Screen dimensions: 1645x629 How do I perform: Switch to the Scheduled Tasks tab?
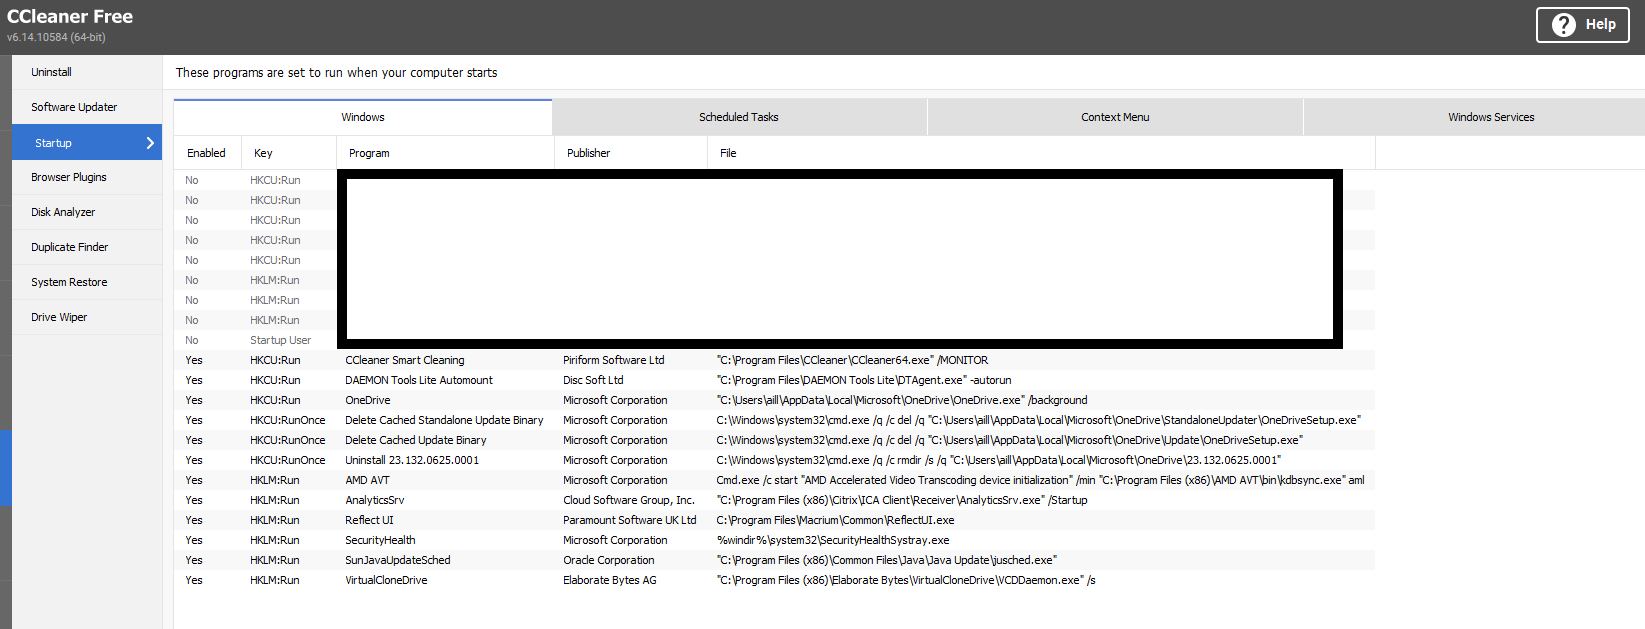click(x=739, y=117)
